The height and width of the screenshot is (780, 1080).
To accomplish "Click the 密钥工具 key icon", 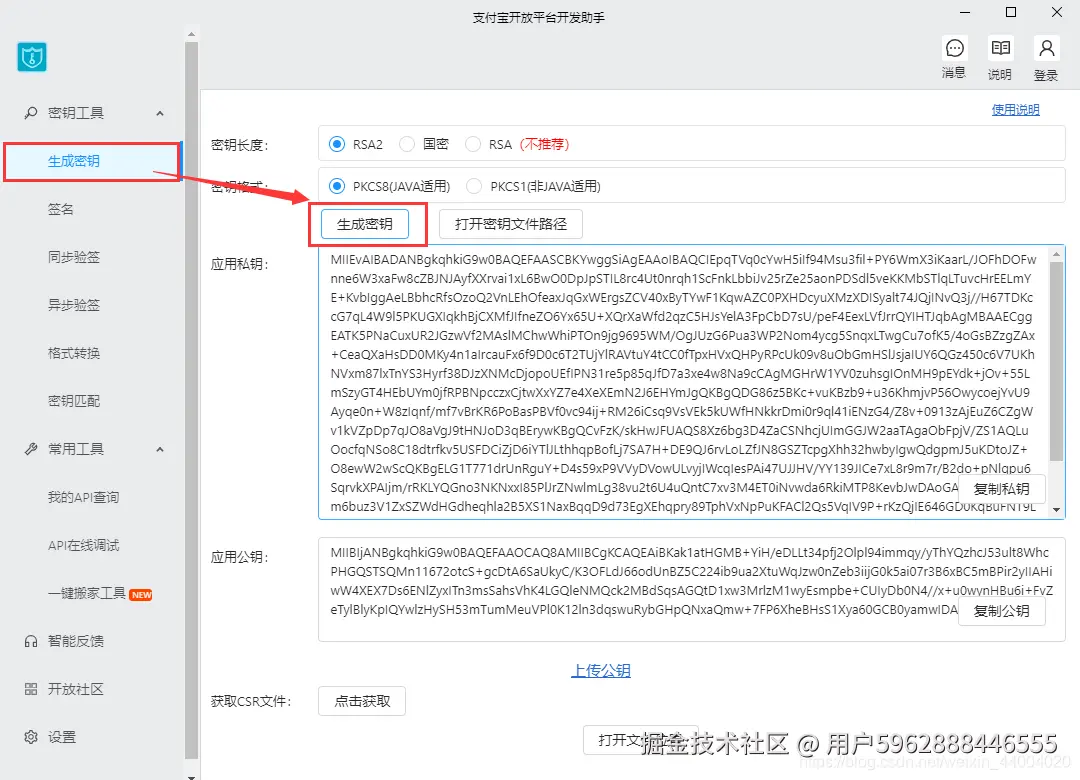I will (30, 113).
